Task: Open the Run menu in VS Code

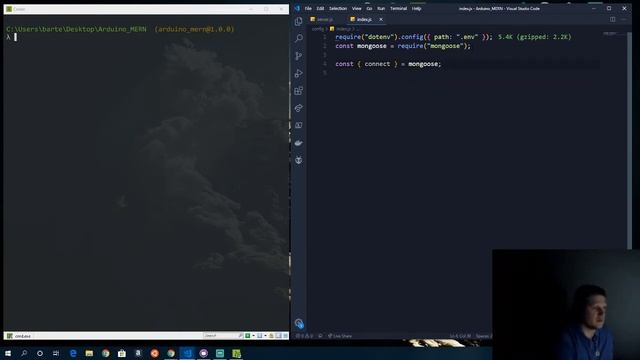Action: [x=381, y=8]
